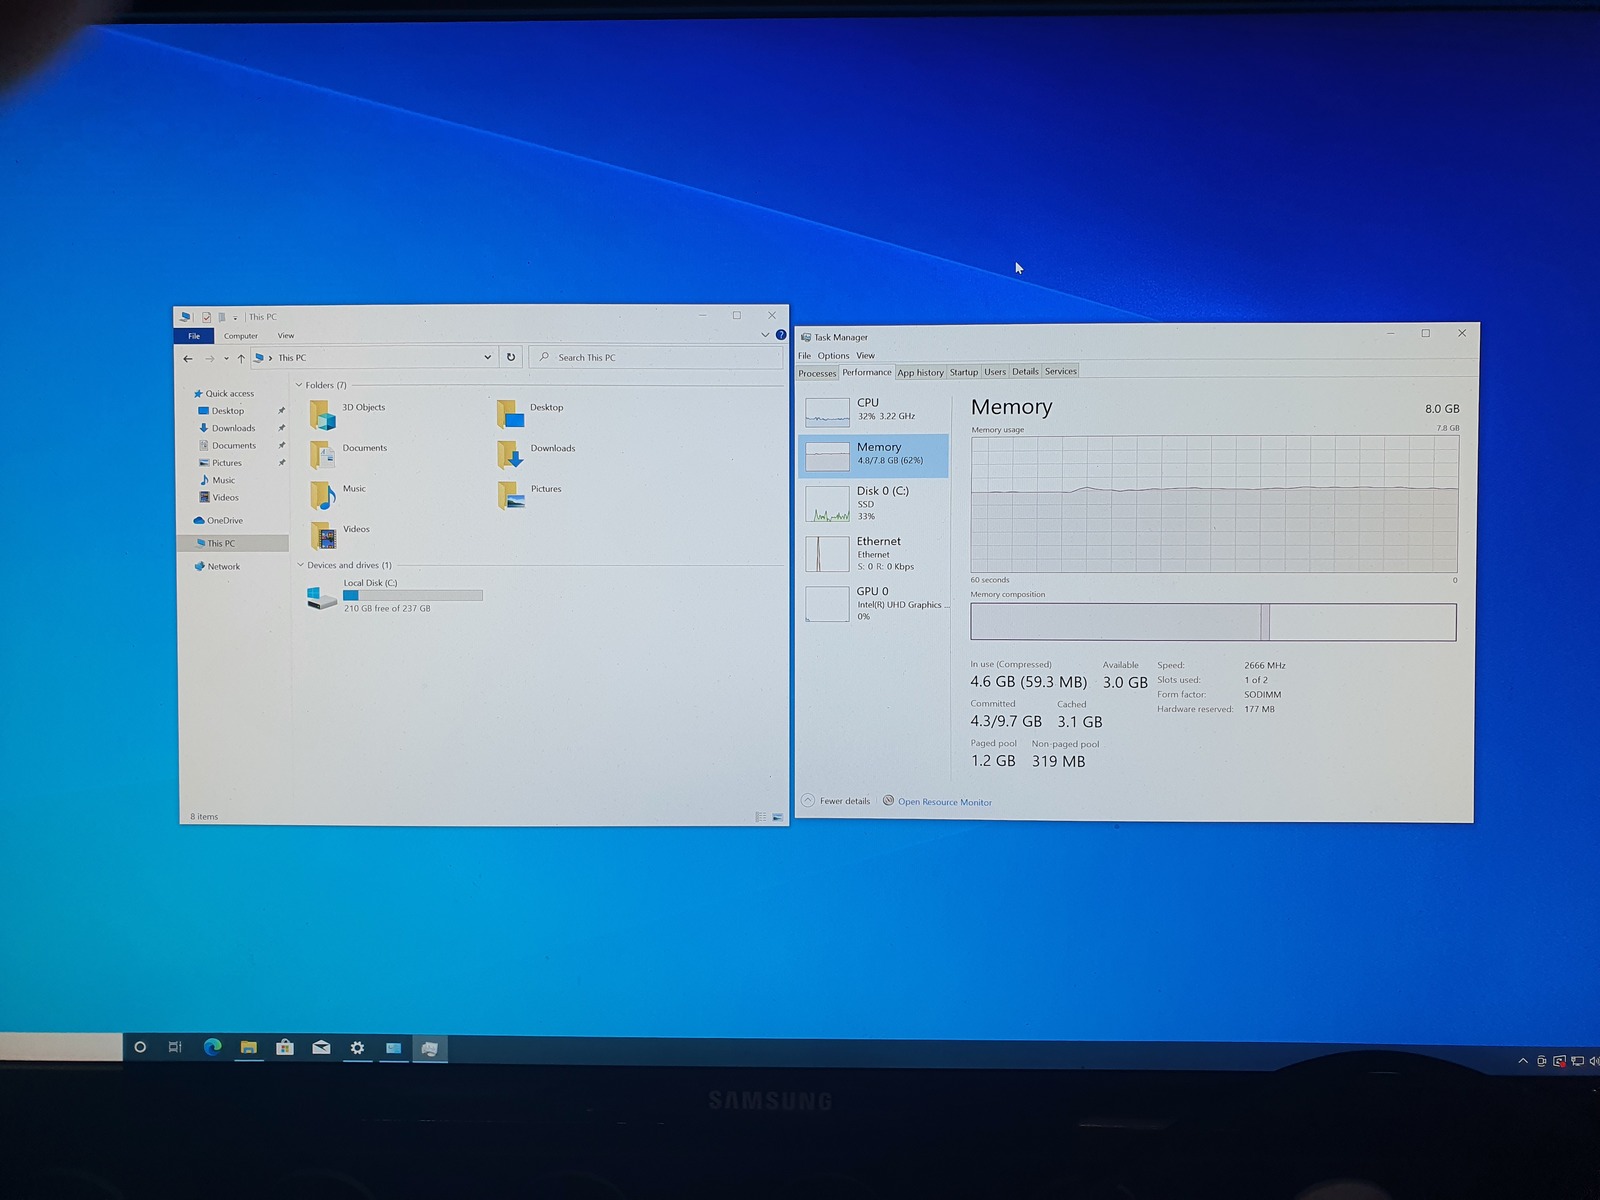1600x1200 pixels.
Task: Open the Videos folder in Folders group
Action: click(340, 536)
